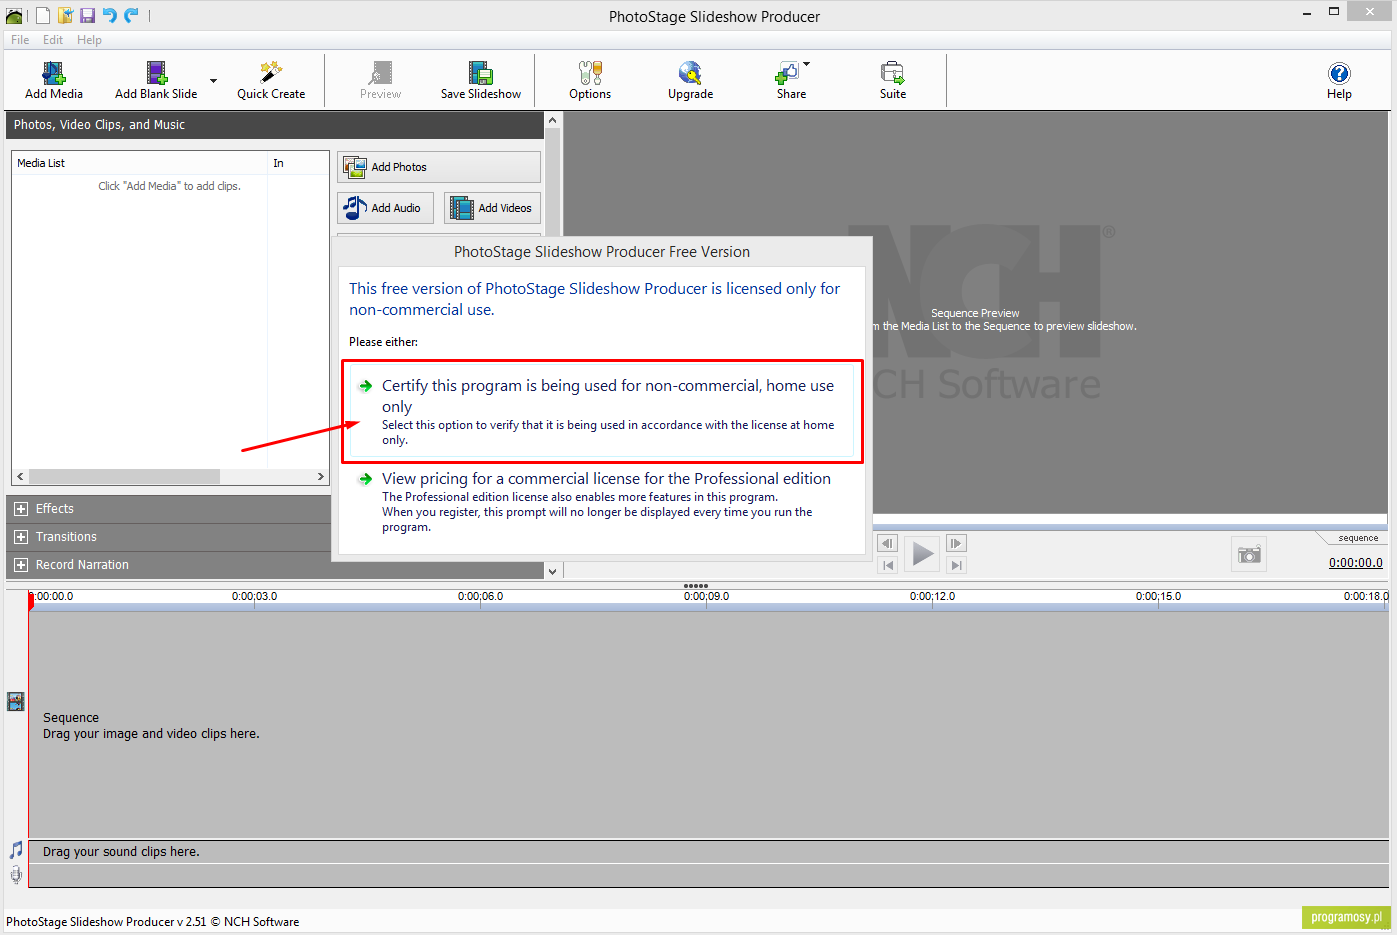The height and width of the screenshot is (935, 1397).
Task: Expand the Record Narration panel
Action: [21, 565]
